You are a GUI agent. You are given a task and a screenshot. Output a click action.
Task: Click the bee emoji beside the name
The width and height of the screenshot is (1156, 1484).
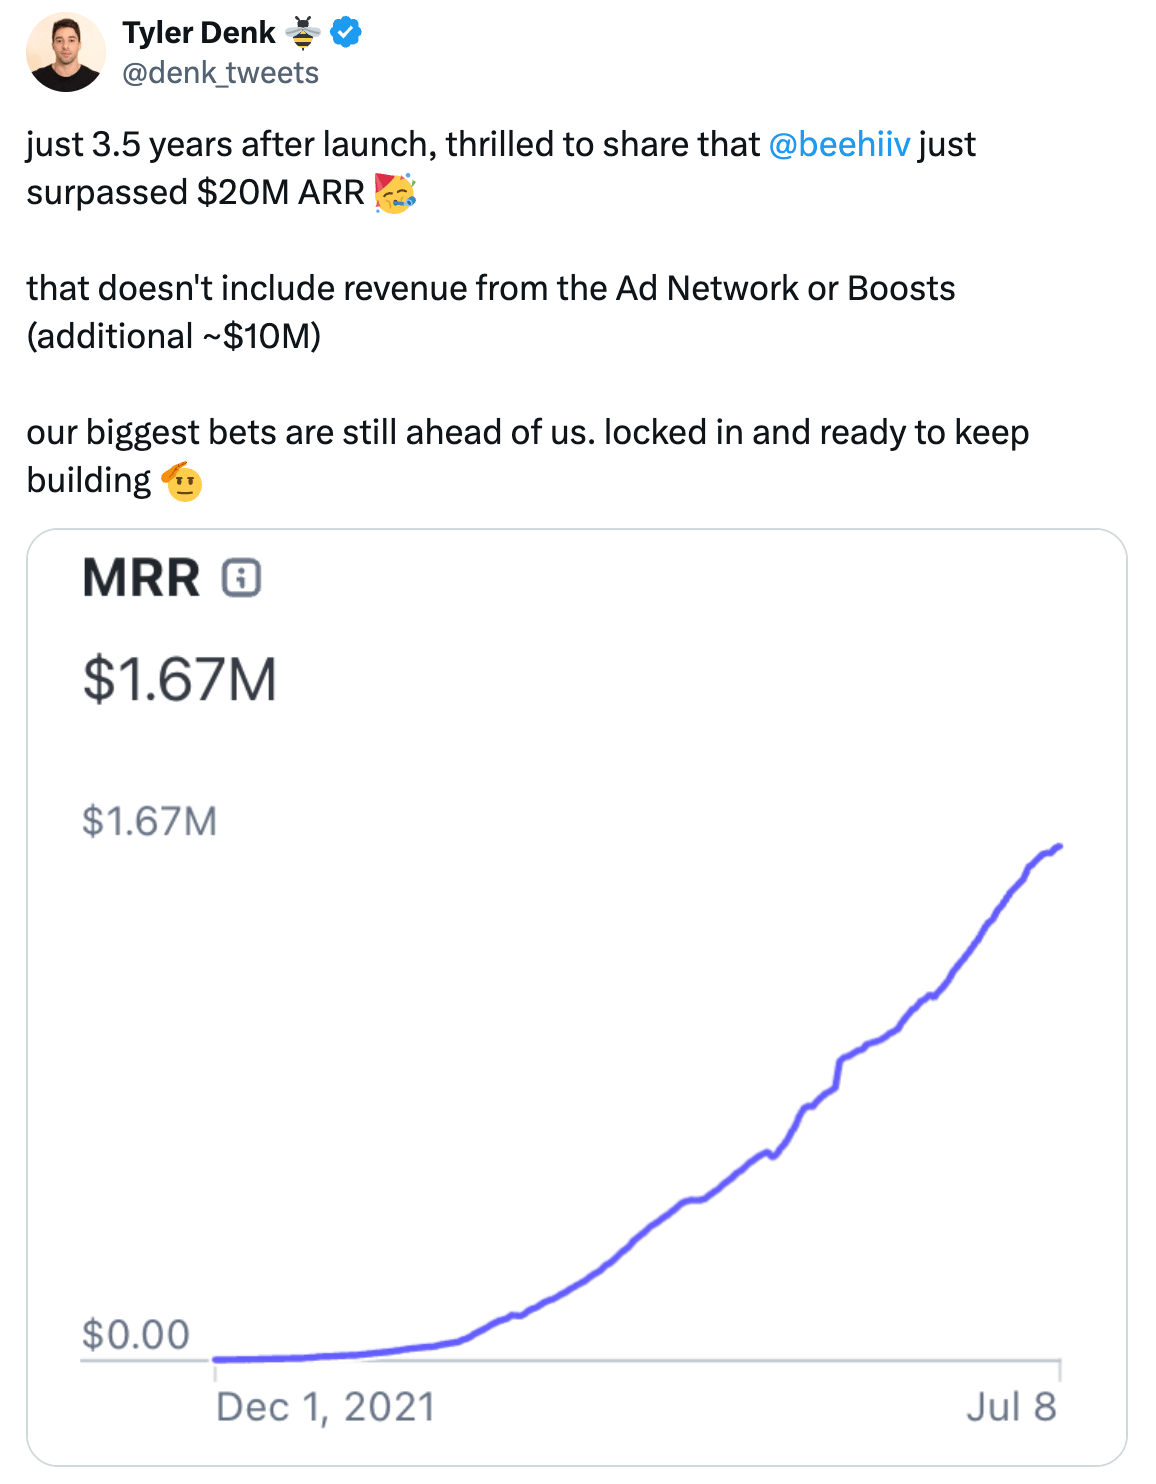(x=303, y=33)
